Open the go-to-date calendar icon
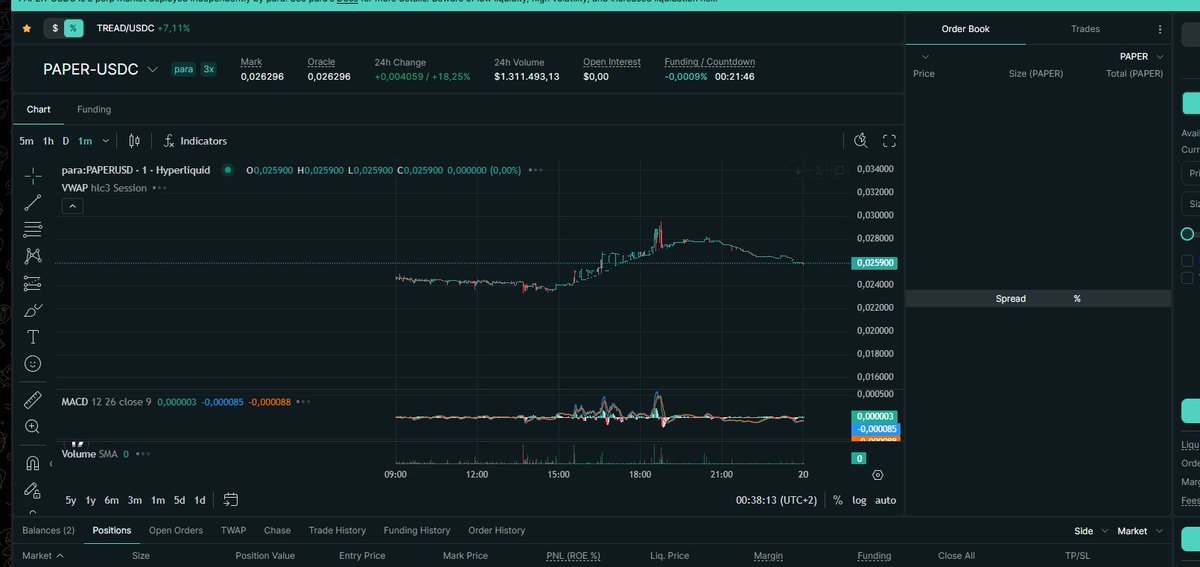The image size is (1200, 567). pyautogui.click(x=231, y=500)
